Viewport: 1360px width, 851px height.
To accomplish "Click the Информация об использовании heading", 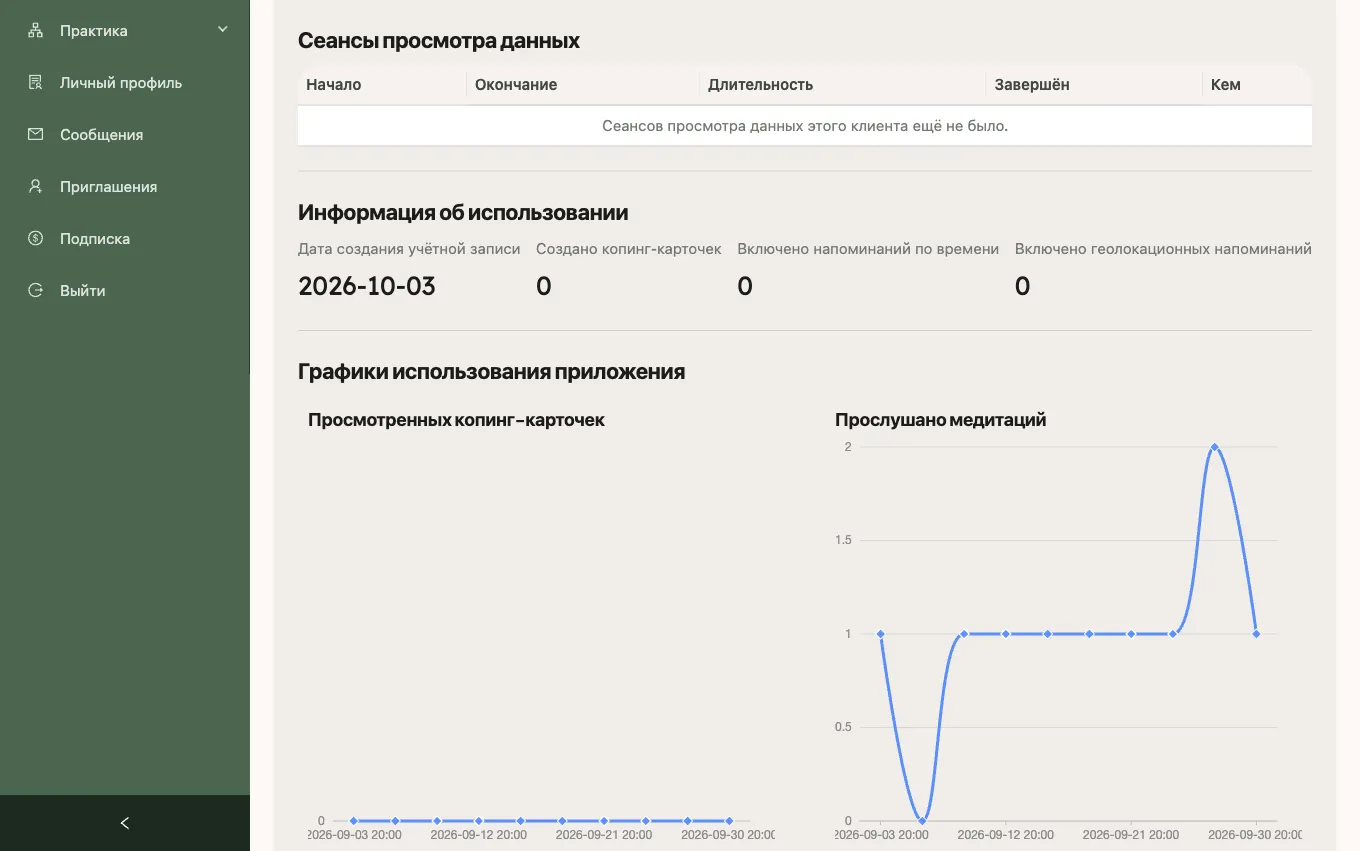I will [463, 212].
